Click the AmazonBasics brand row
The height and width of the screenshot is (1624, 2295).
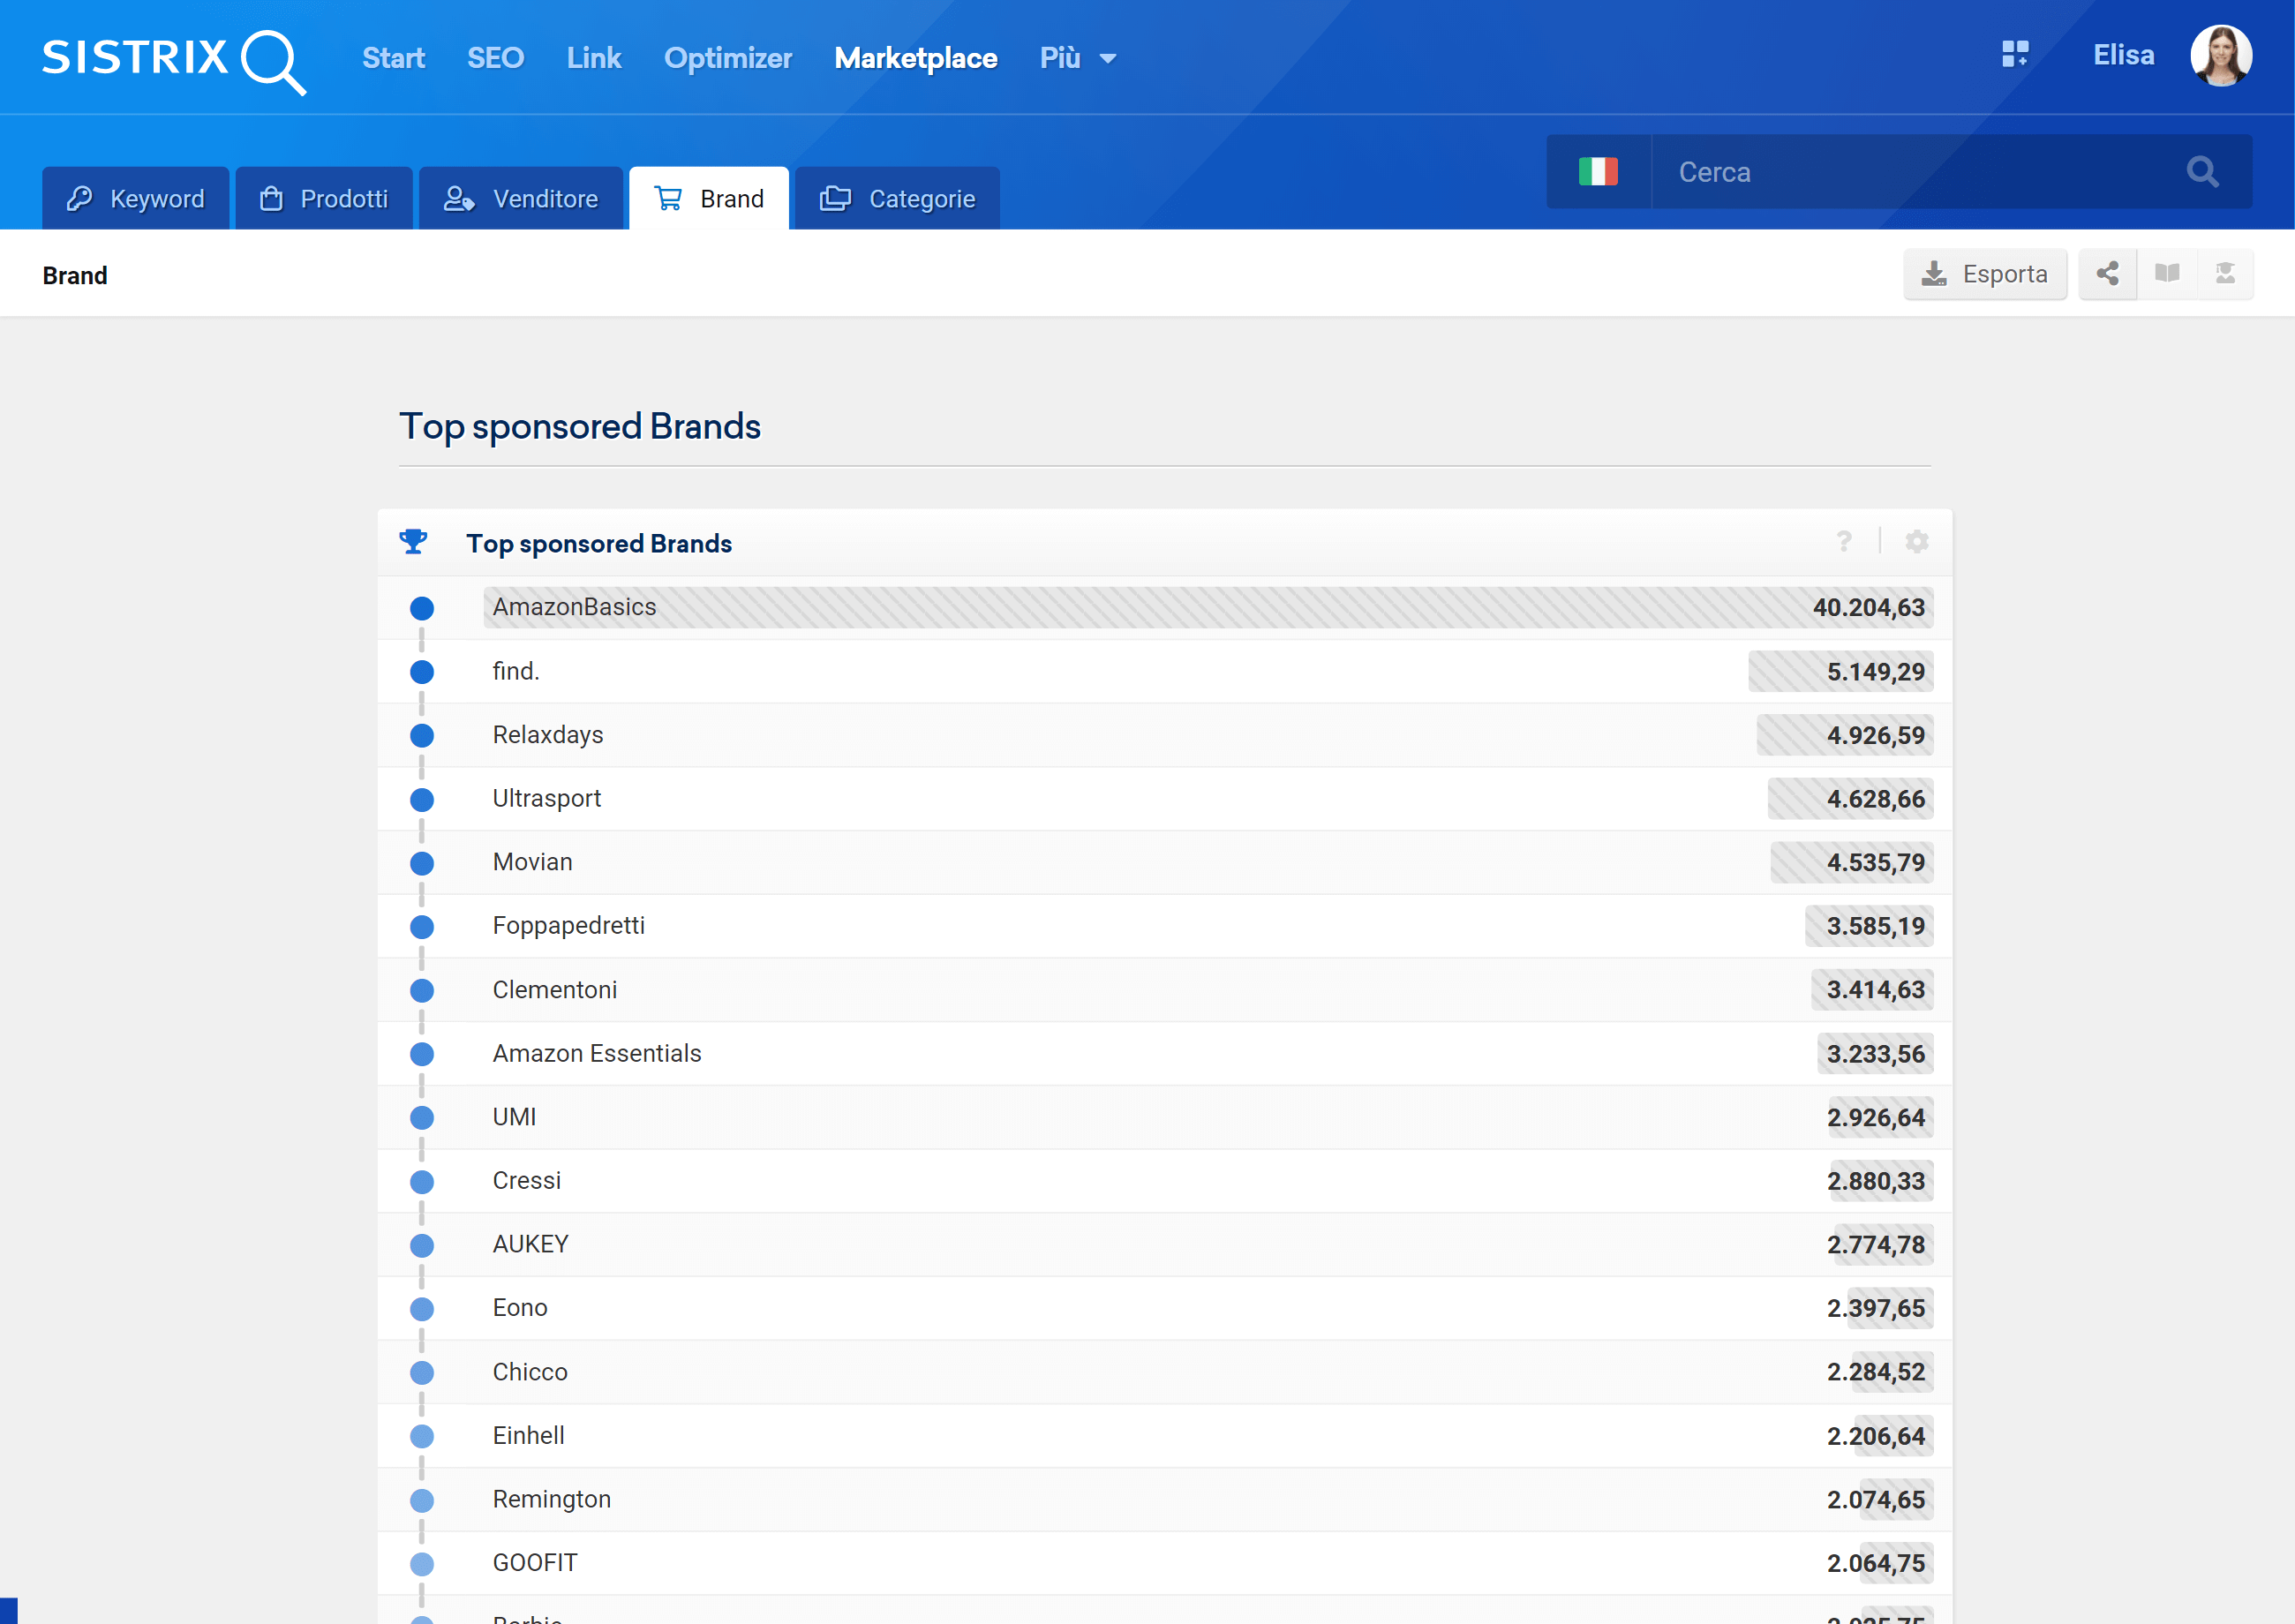(x=1165, y=608)
